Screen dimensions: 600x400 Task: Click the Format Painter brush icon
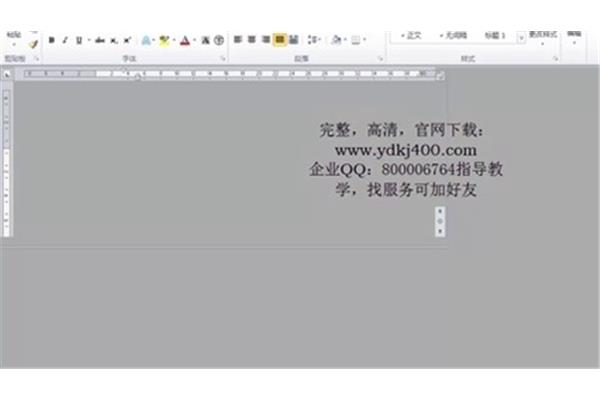pyautogui.click(x=33, y=43)
